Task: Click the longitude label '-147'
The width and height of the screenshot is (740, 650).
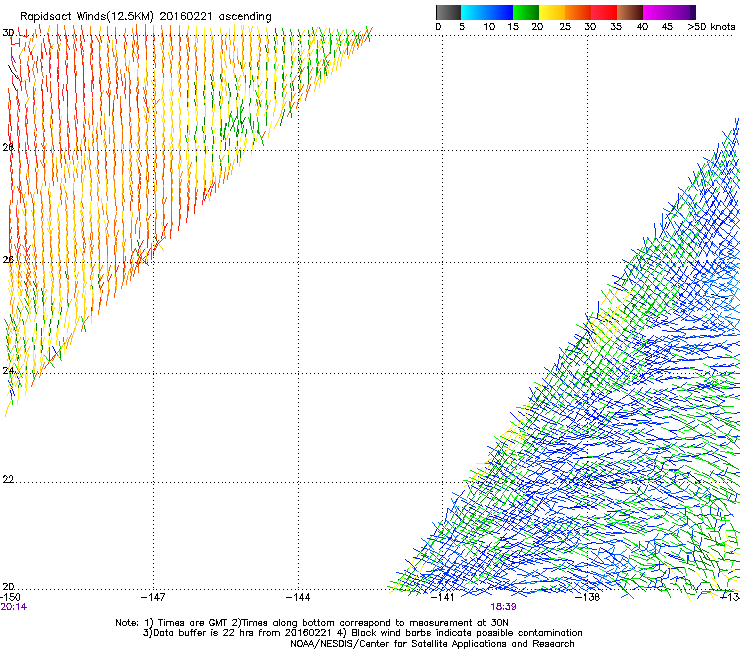Action: coord(153,597)
